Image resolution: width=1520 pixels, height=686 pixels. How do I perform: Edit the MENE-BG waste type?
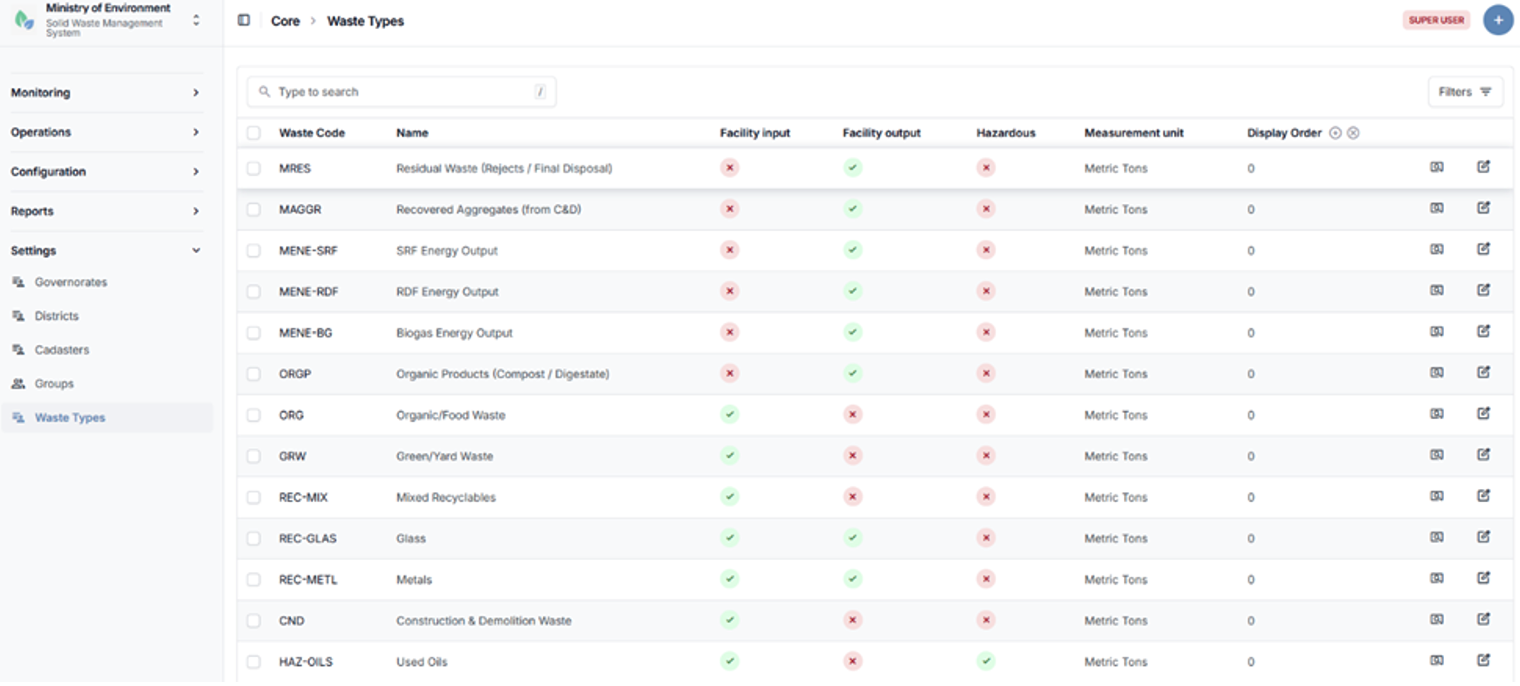(1483, 331)
